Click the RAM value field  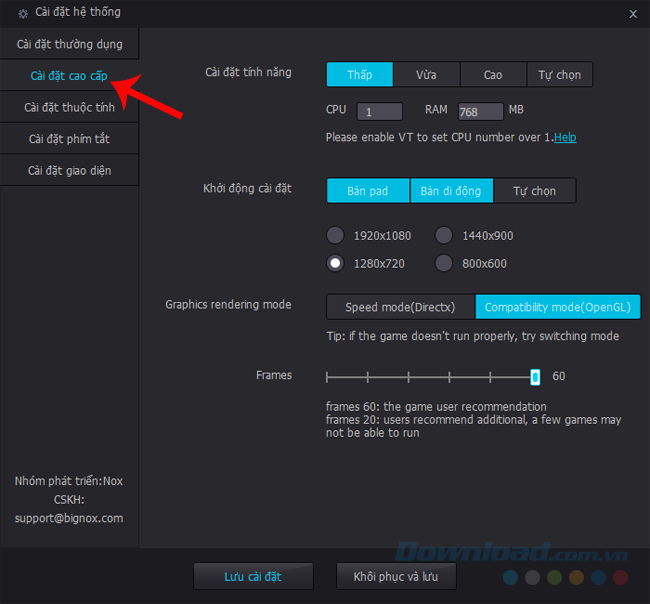pyautogui.click(x=480, y=112)
